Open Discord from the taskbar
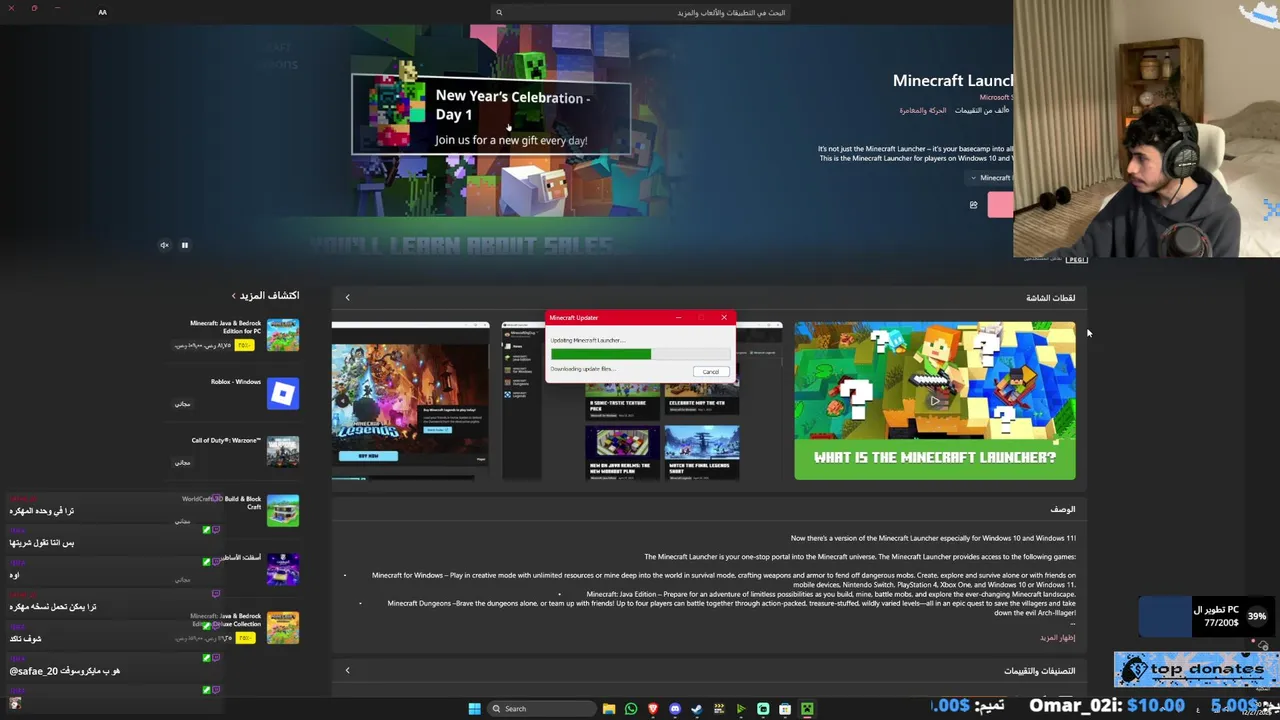 [675, 709]
